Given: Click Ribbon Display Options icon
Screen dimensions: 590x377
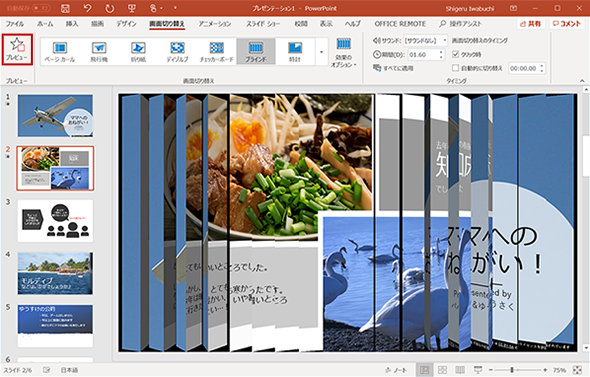Looking at the screenshot, I should pos(513,8).
